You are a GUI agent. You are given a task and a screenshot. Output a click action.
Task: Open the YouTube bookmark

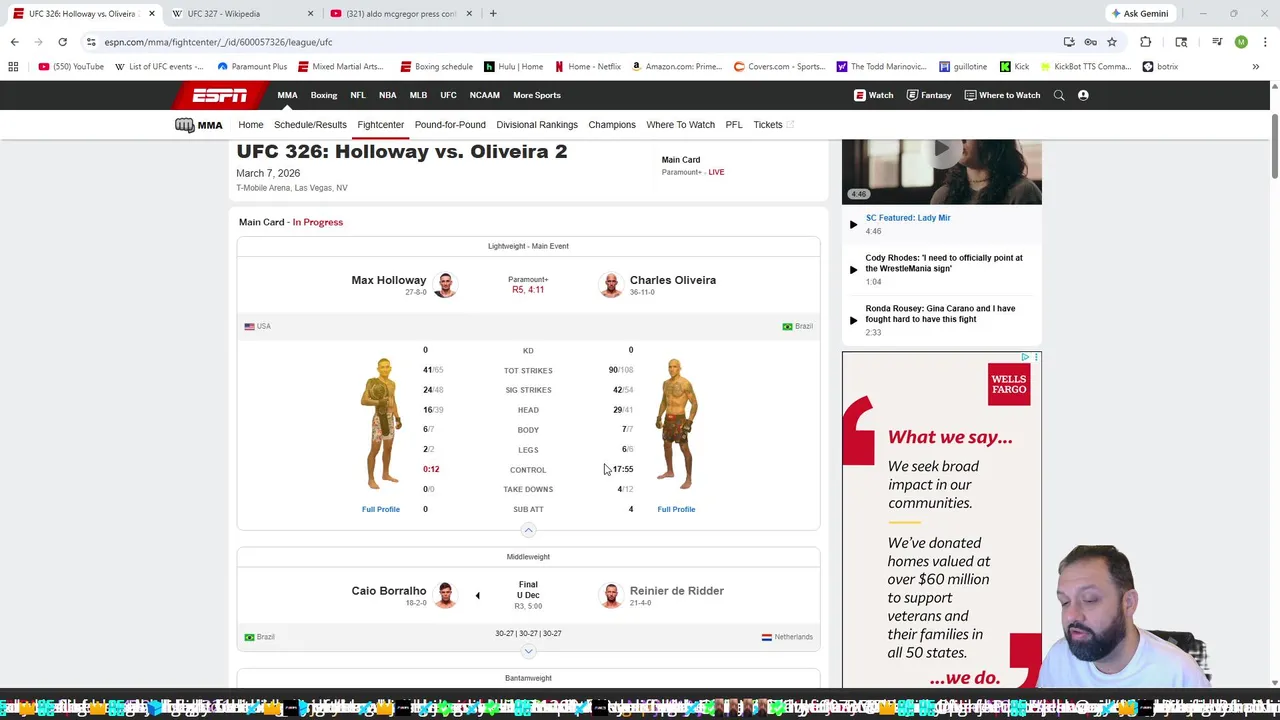(x=71, y=67)
